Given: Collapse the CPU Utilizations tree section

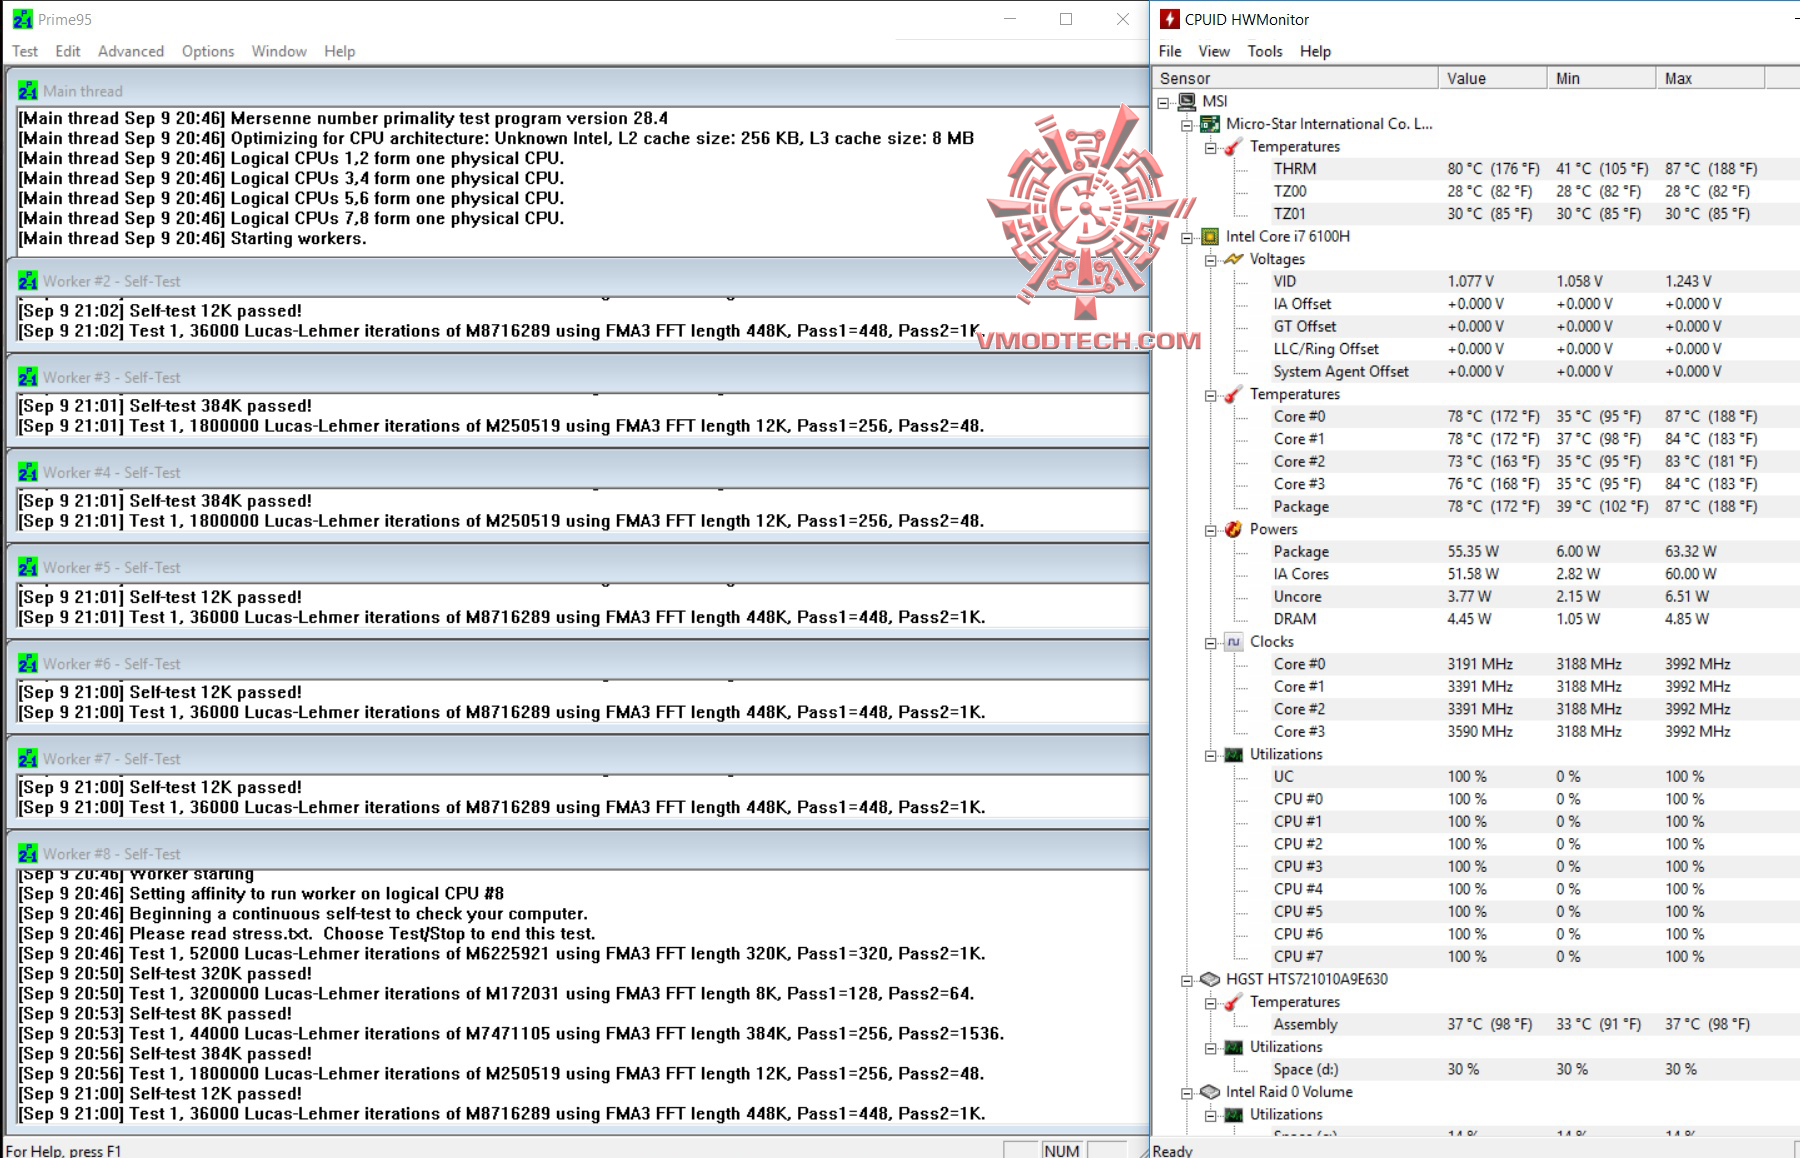Looking at the screenshot, I should coord(1210,755).
